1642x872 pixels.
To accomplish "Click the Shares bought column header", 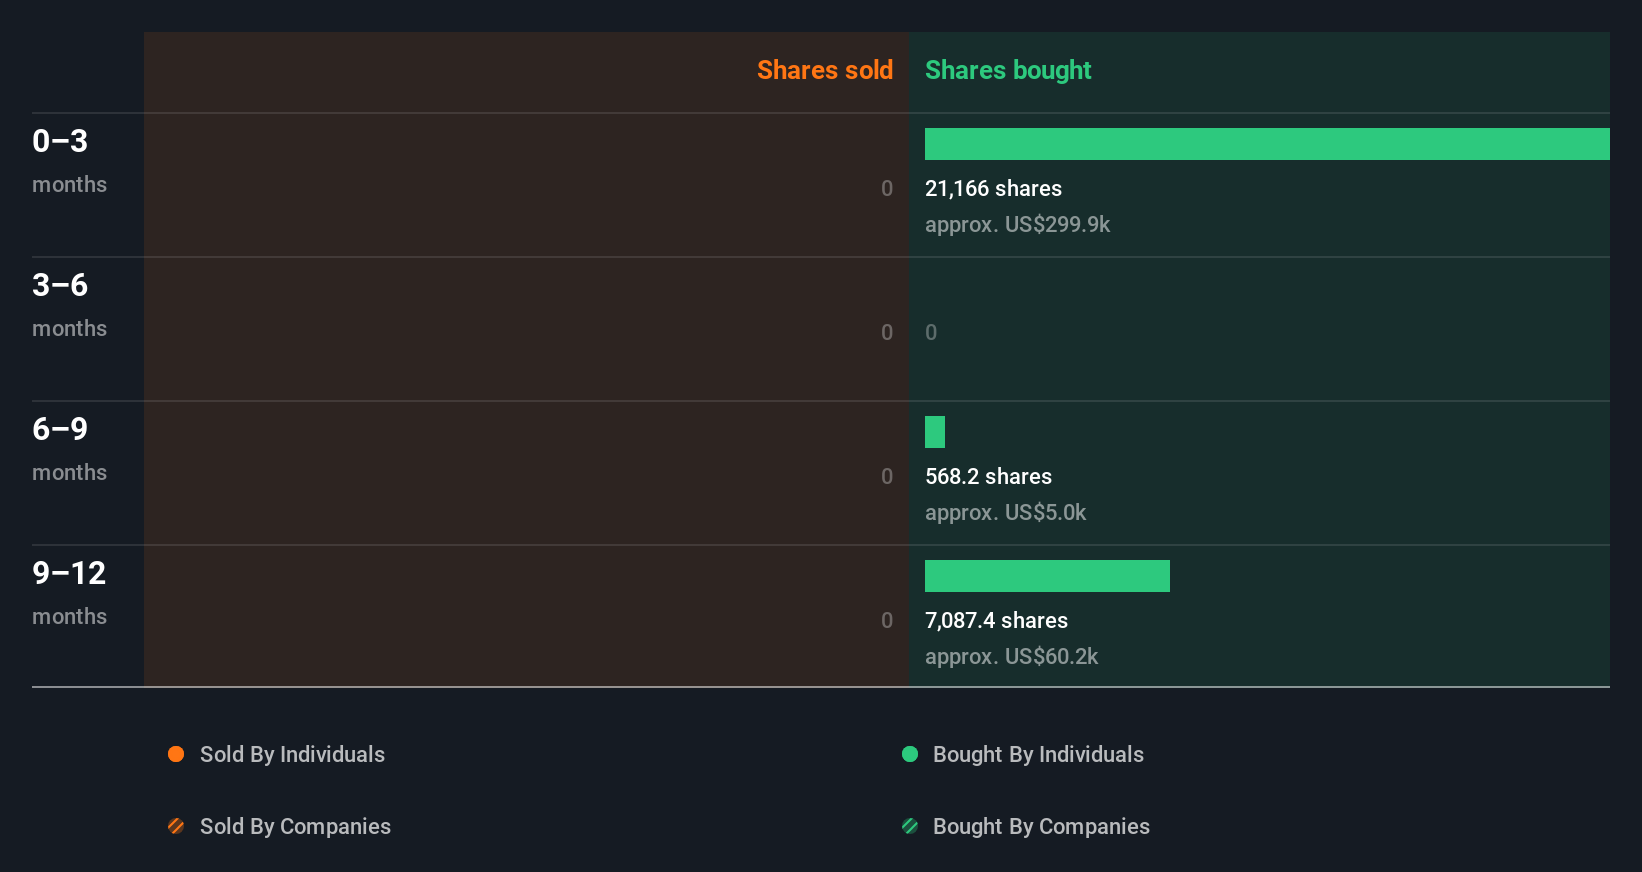I will pos(1008,70).
